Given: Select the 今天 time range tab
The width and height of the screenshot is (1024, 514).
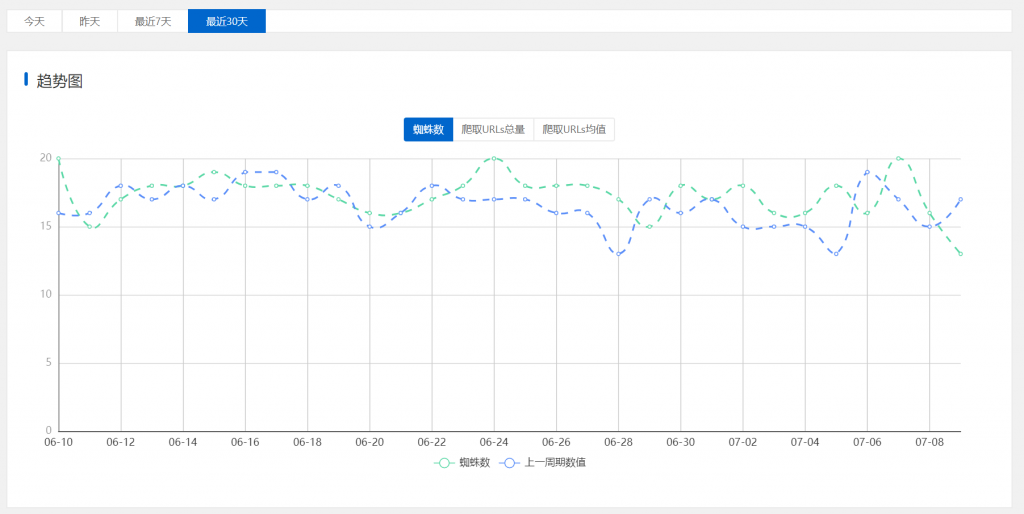Looking at the screenshot, I should (x=35, y=21).
